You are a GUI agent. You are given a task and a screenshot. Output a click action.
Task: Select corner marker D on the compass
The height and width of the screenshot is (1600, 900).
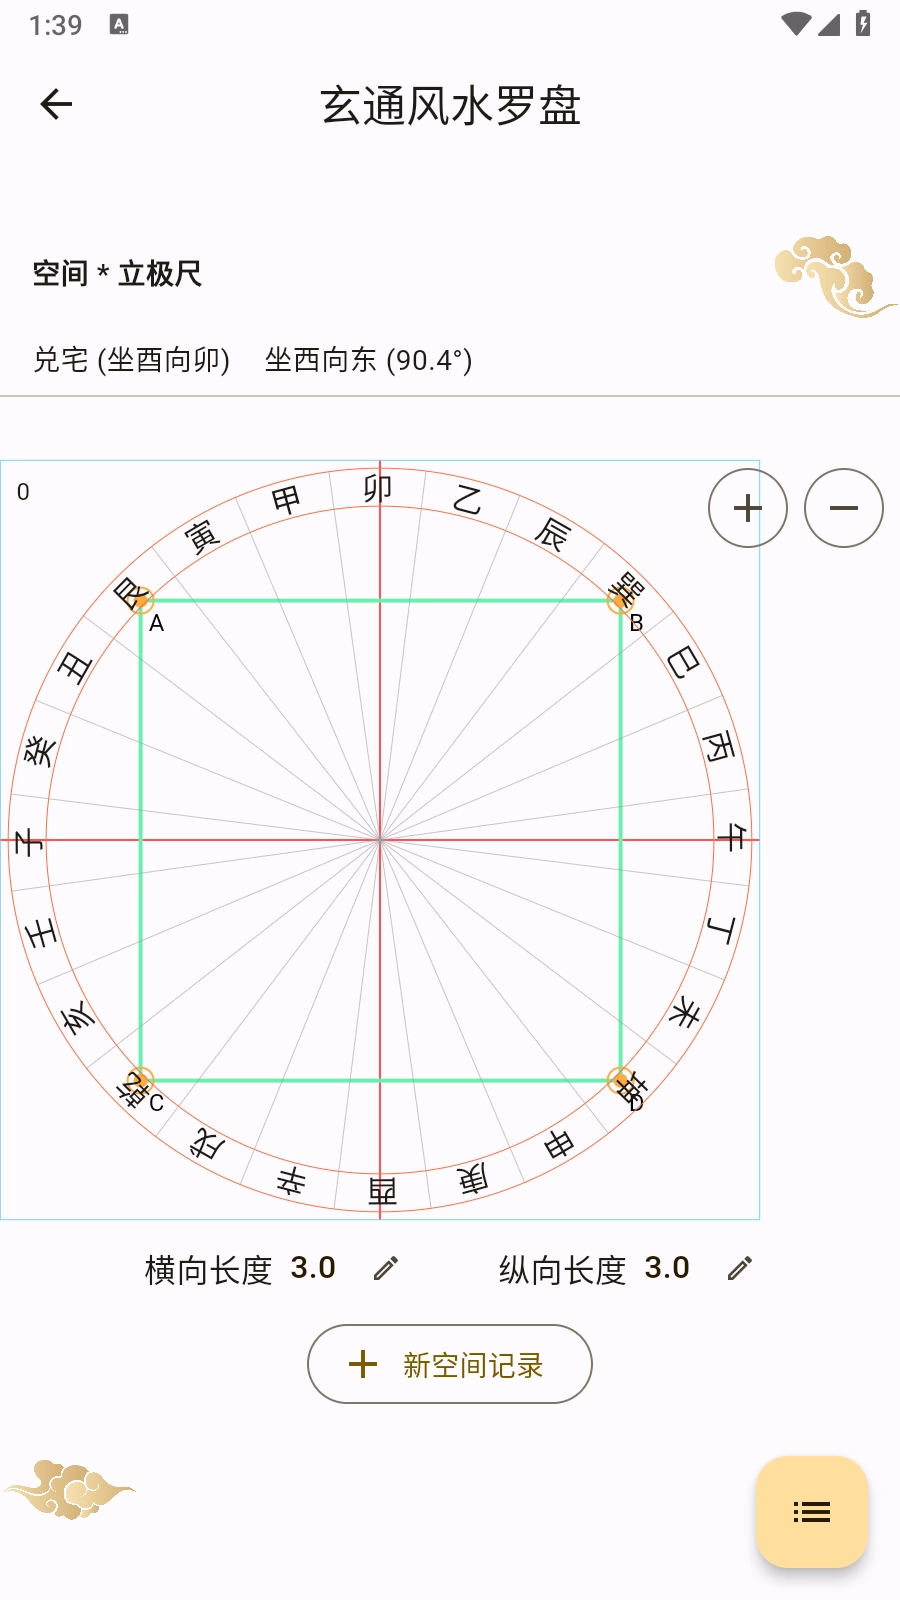click(620, 1080)
